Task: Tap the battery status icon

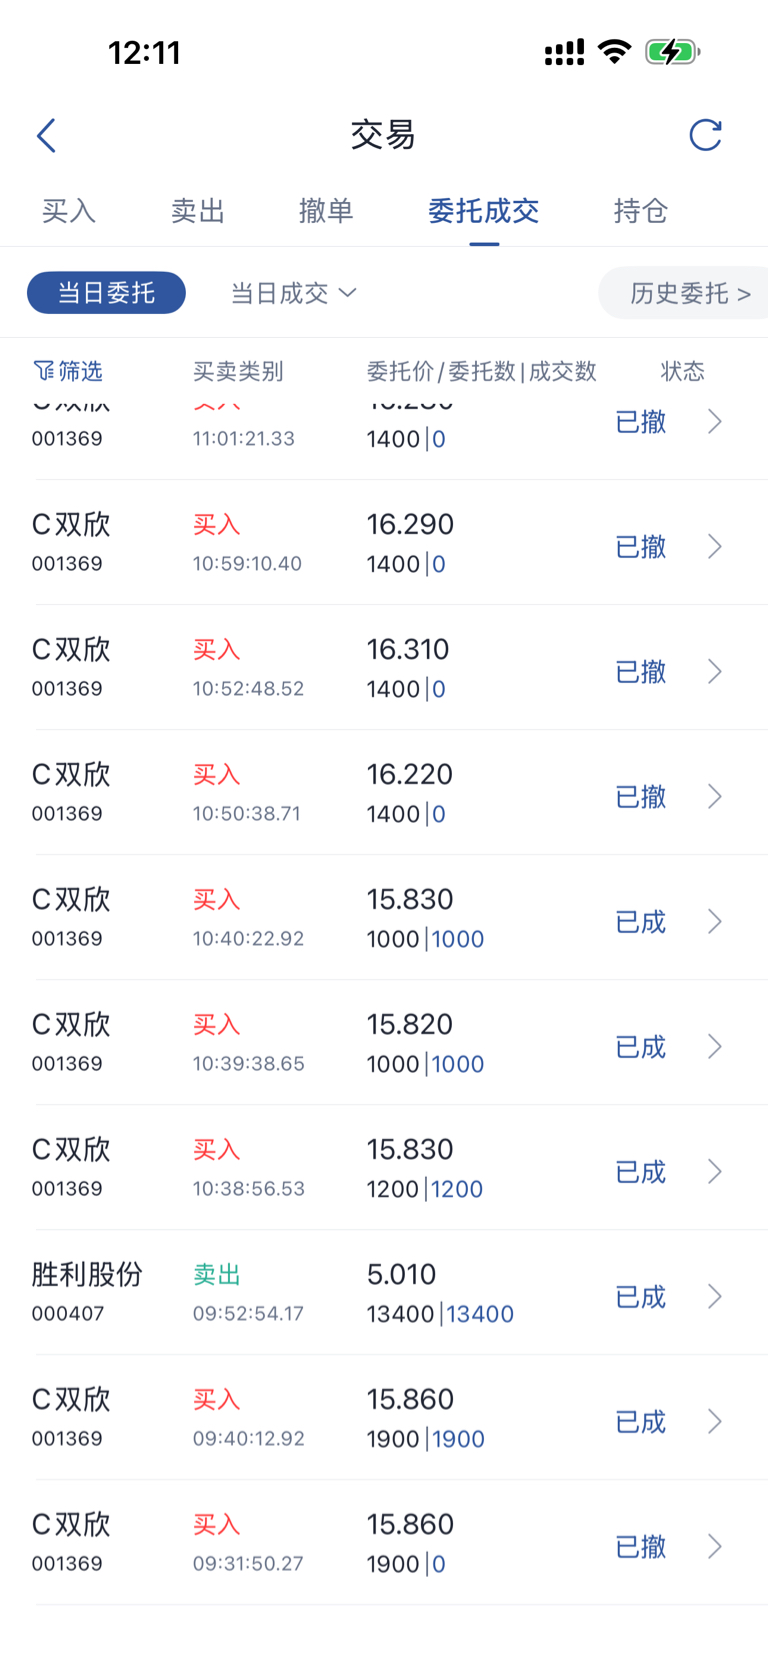Action: click(672, 51)
